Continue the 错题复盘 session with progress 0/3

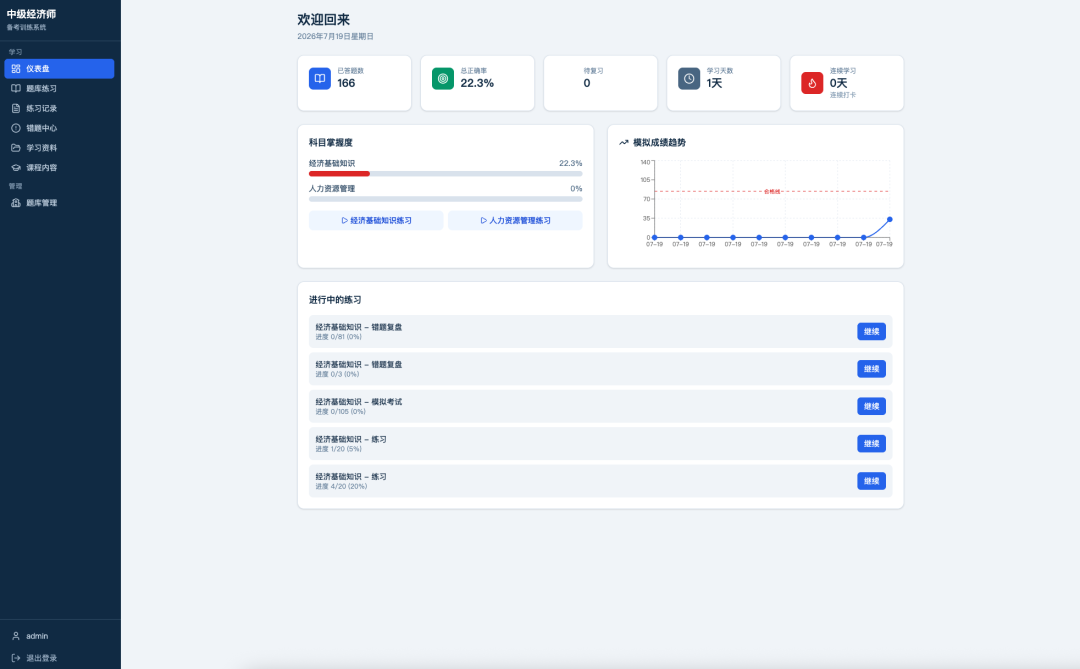tap(871, 369)
